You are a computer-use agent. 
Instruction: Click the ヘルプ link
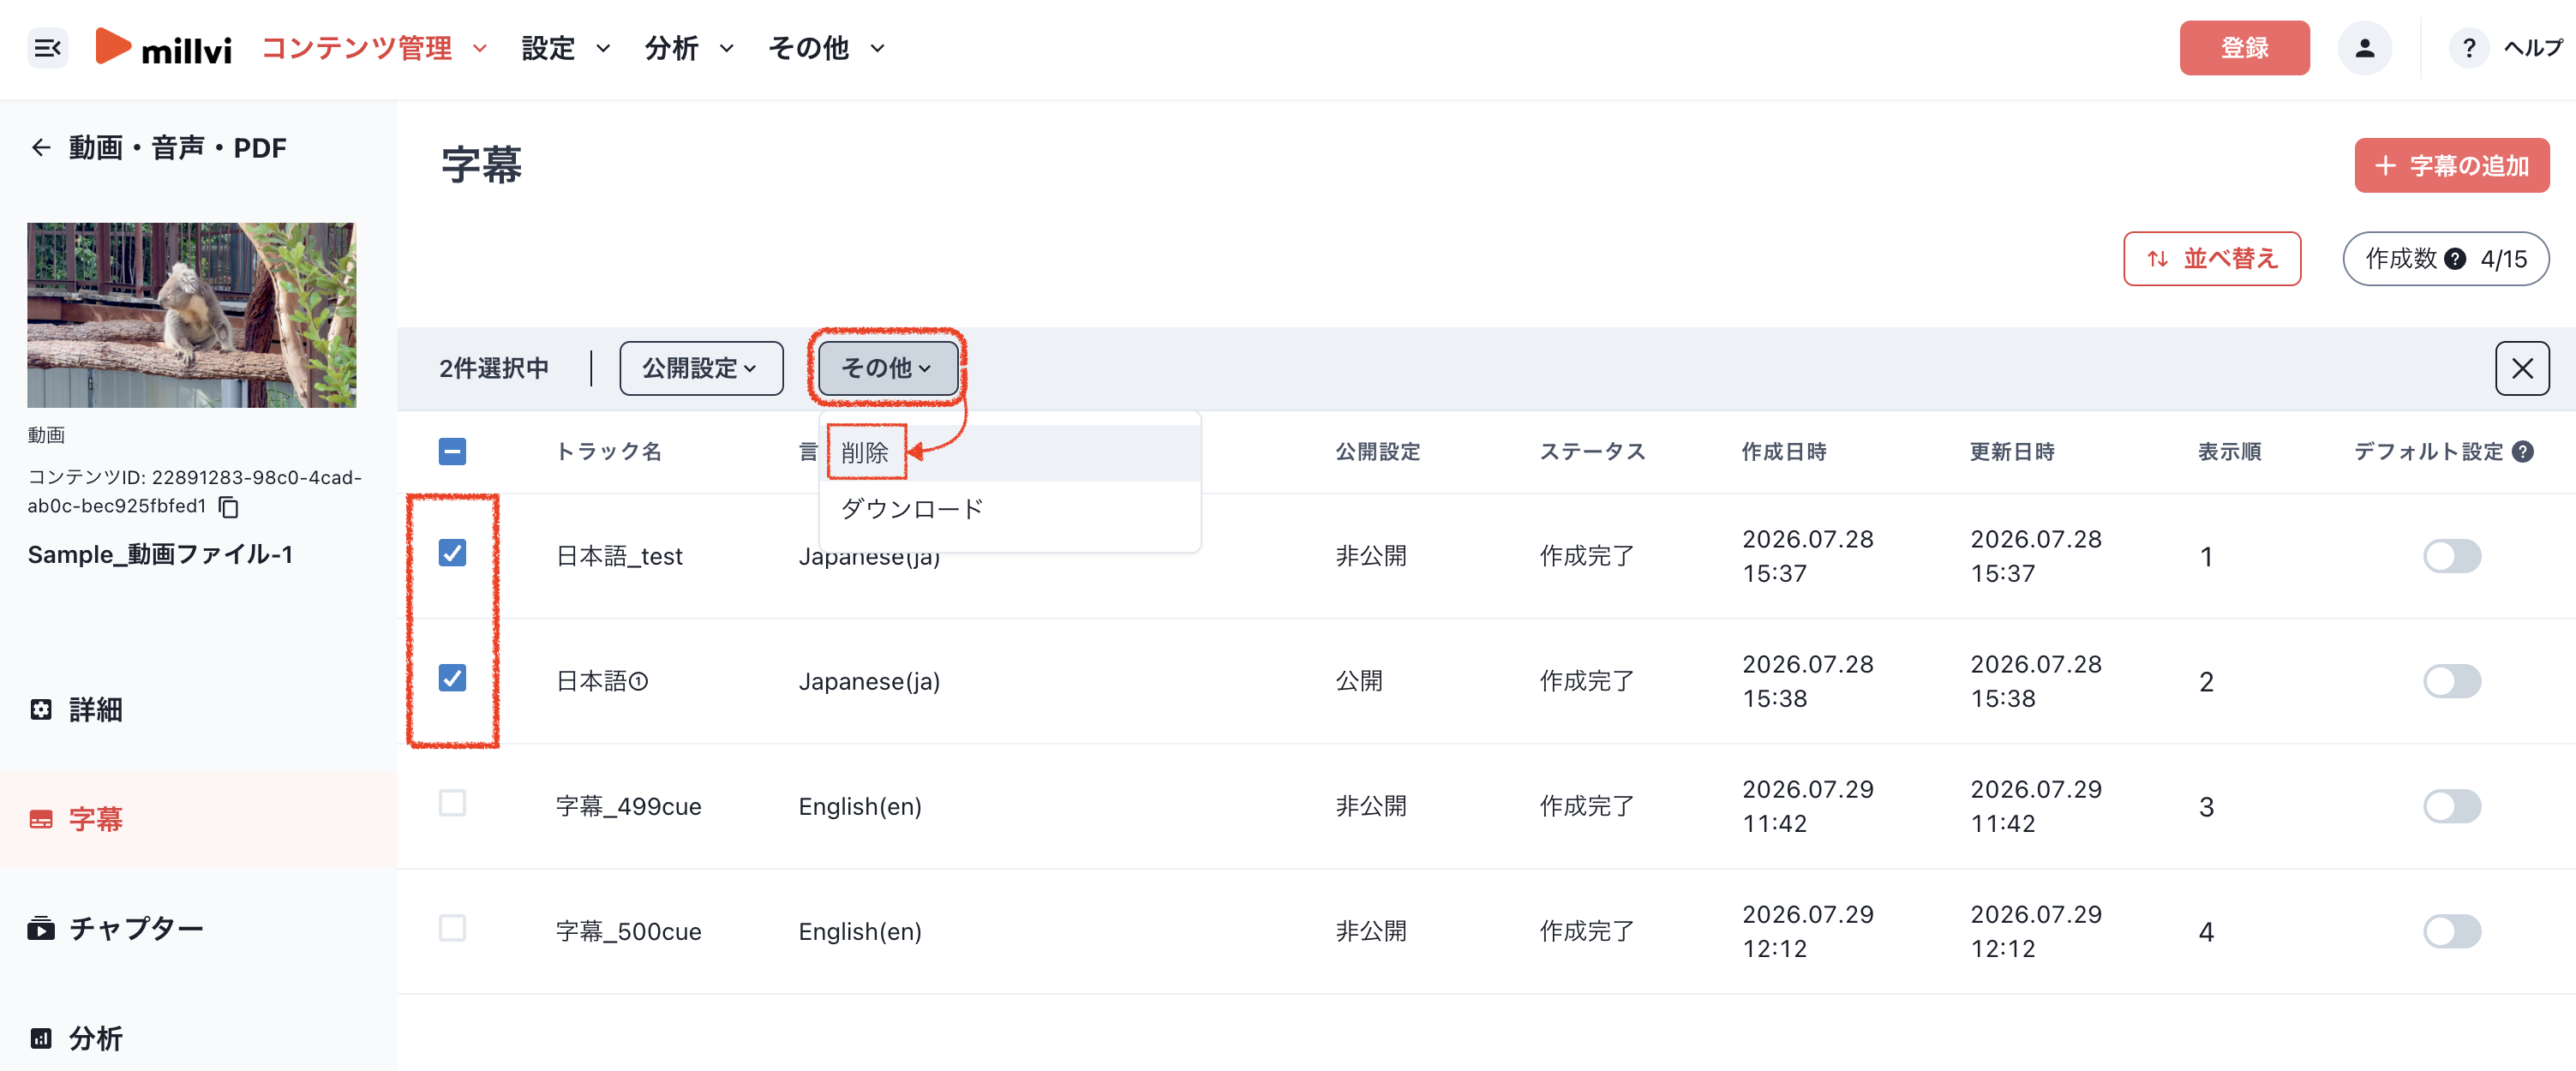(x=2533, y=48)
